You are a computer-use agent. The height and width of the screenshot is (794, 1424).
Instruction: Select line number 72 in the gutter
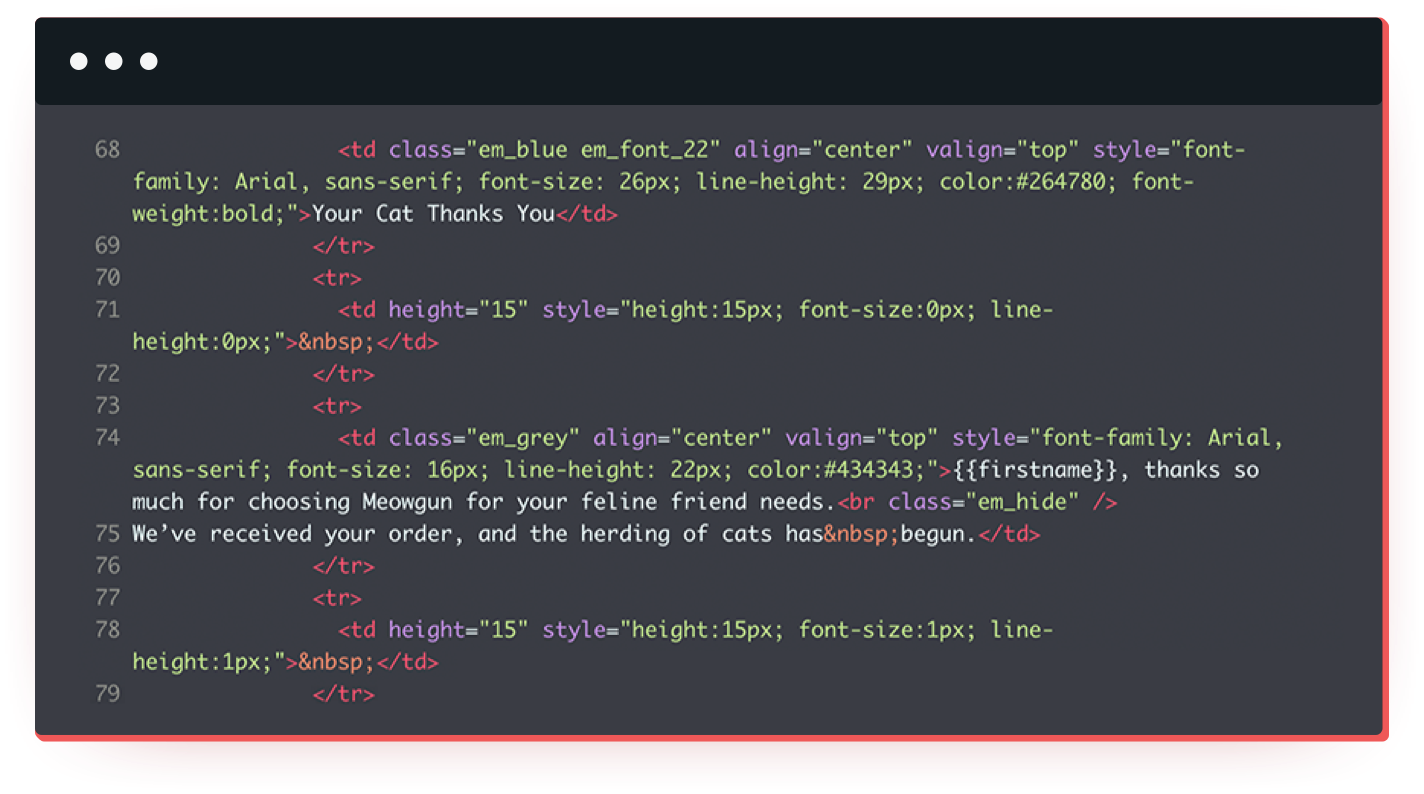(107, 374)
